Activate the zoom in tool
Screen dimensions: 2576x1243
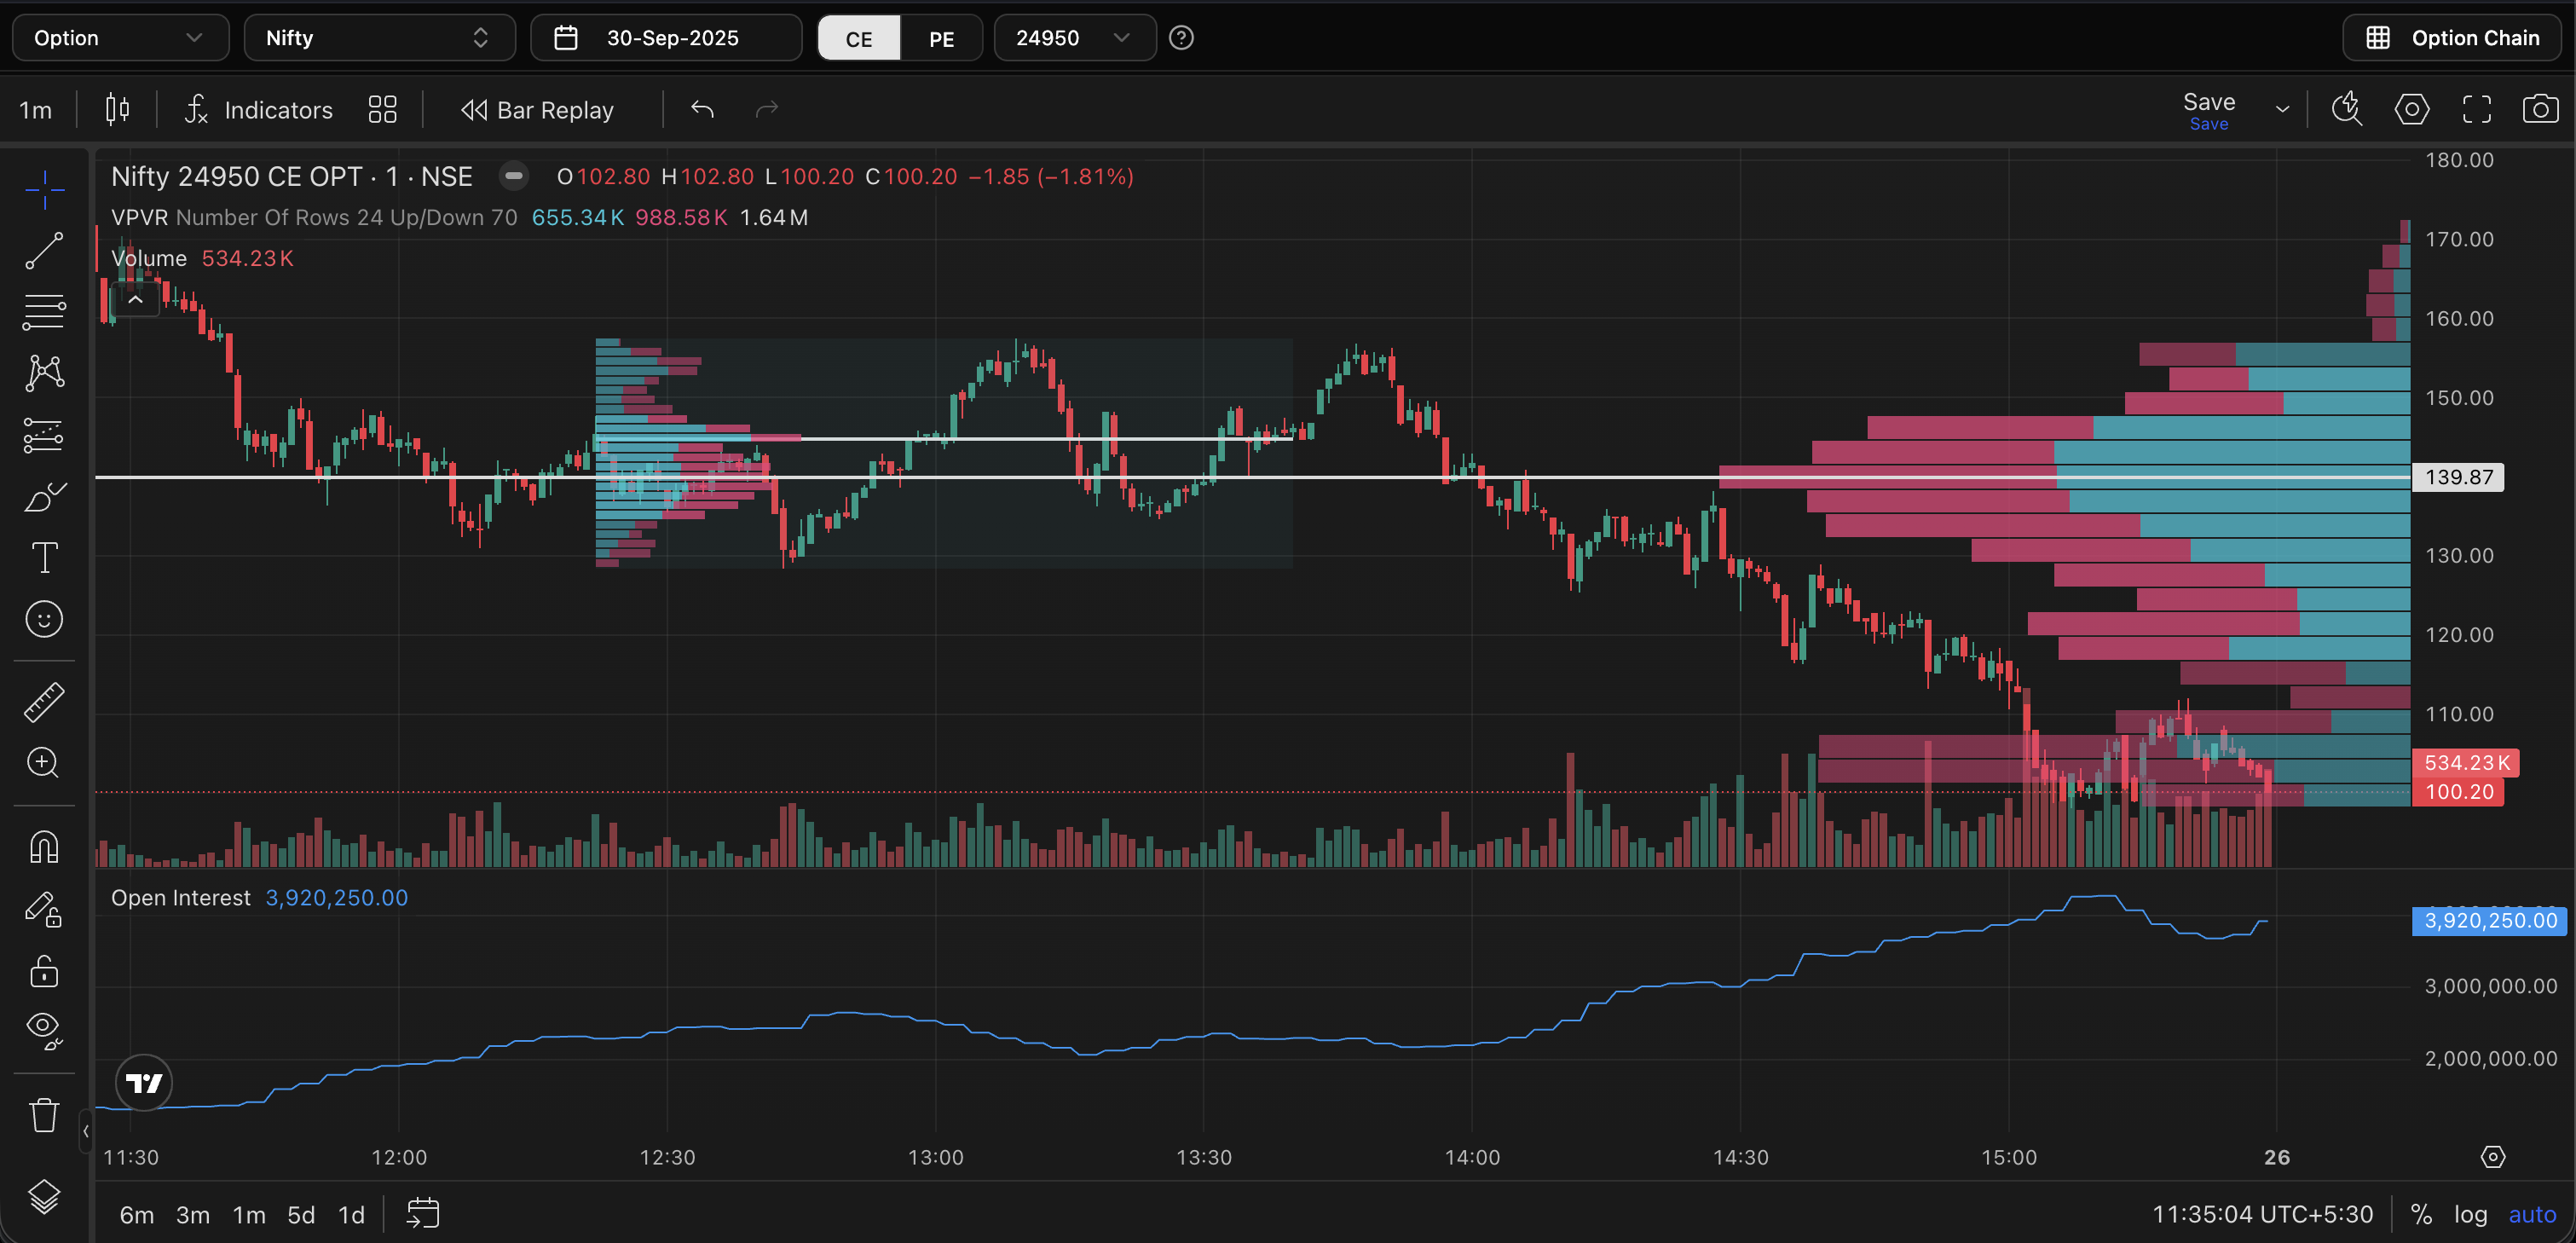(44, 763)
